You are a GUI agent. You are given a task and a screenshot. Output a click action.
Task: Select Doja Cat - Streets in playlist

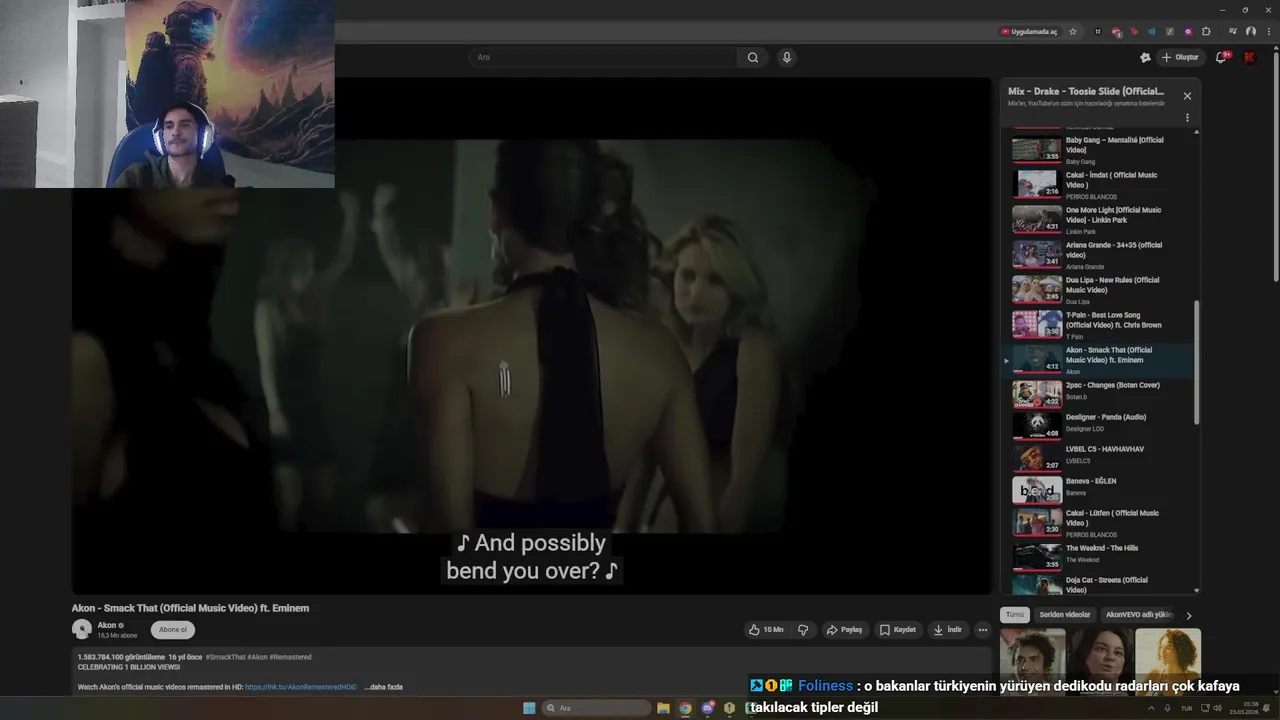pos(1099,584)
